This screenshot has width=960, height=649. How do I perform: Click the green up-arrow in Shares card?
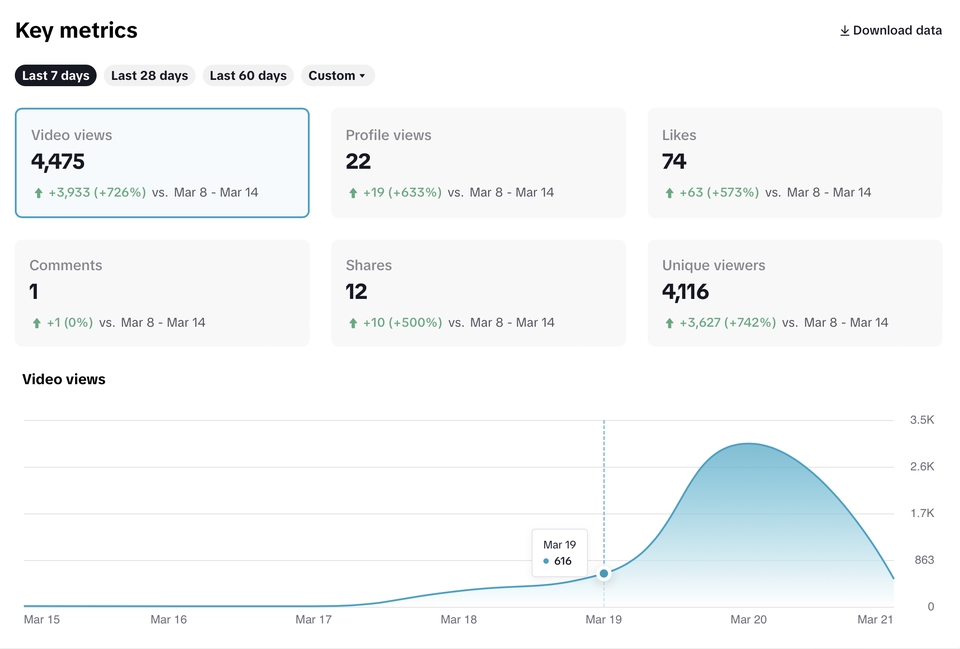pyautogui.click(x=353, y=323)
